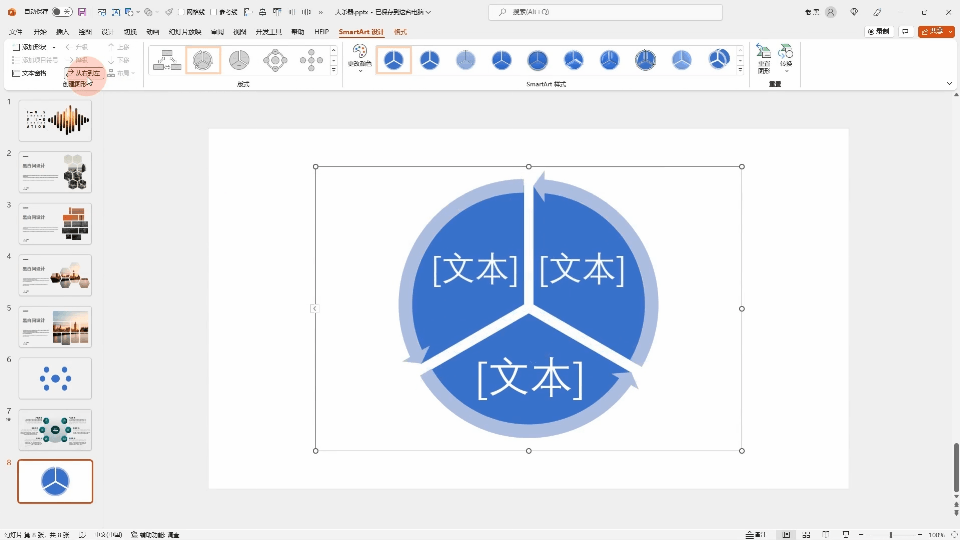Select the highlighted cycle matrix layout thumbnail
Screen dimensions: 960x540
203,61
